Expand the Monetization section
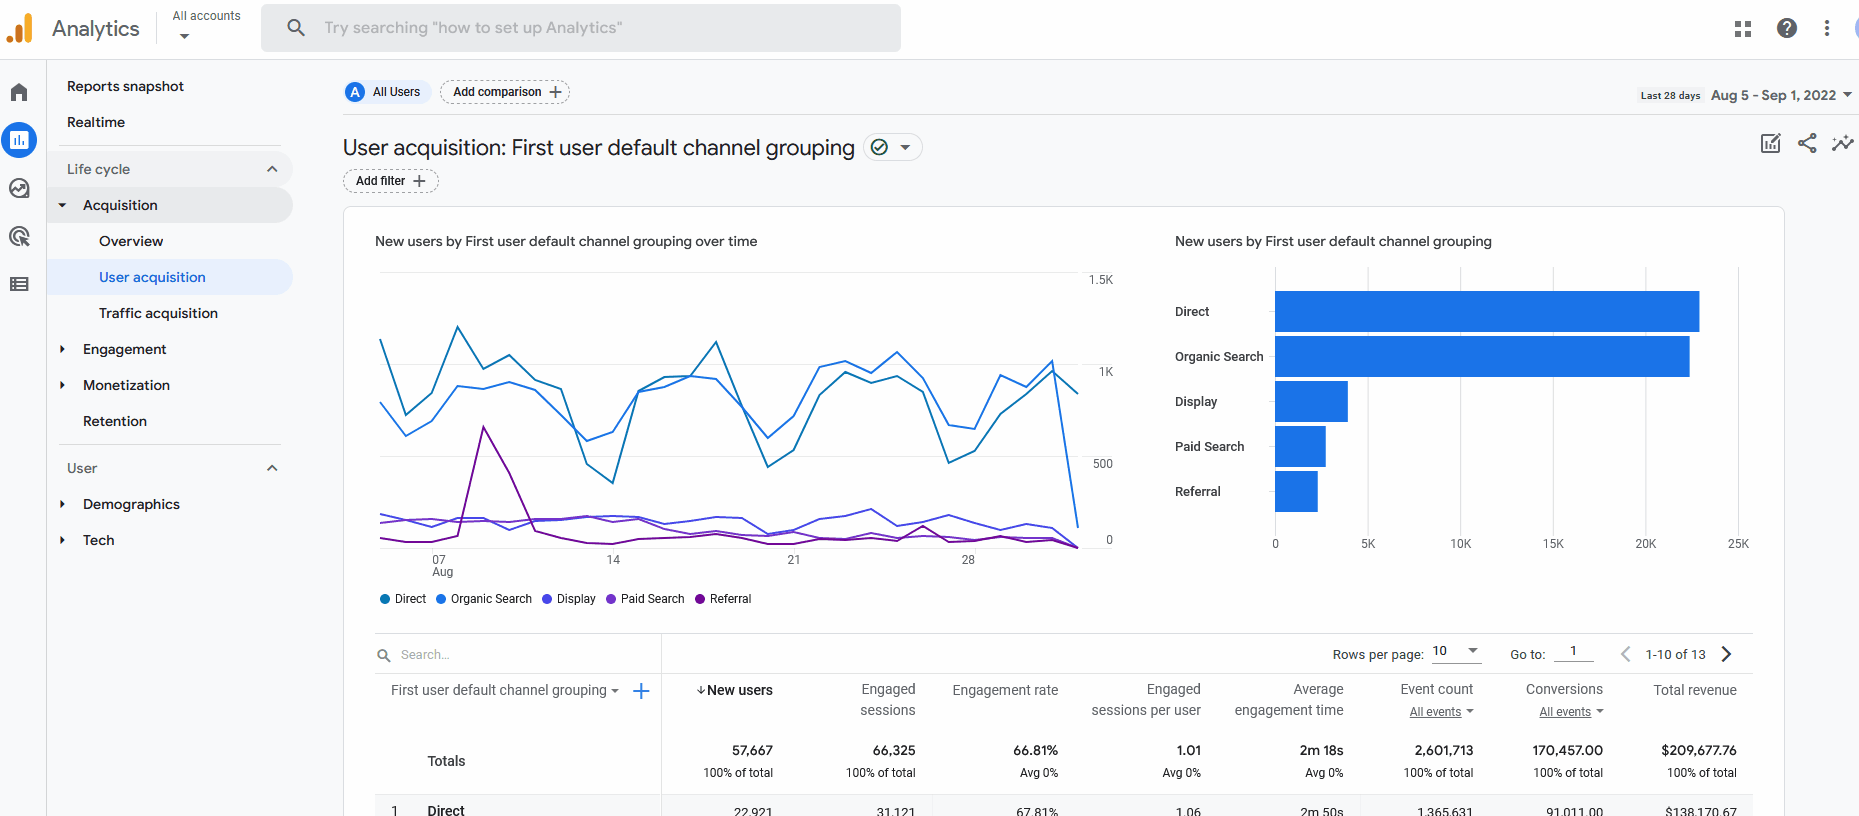This screenshot has height=816, width=1859. point(62,385)
